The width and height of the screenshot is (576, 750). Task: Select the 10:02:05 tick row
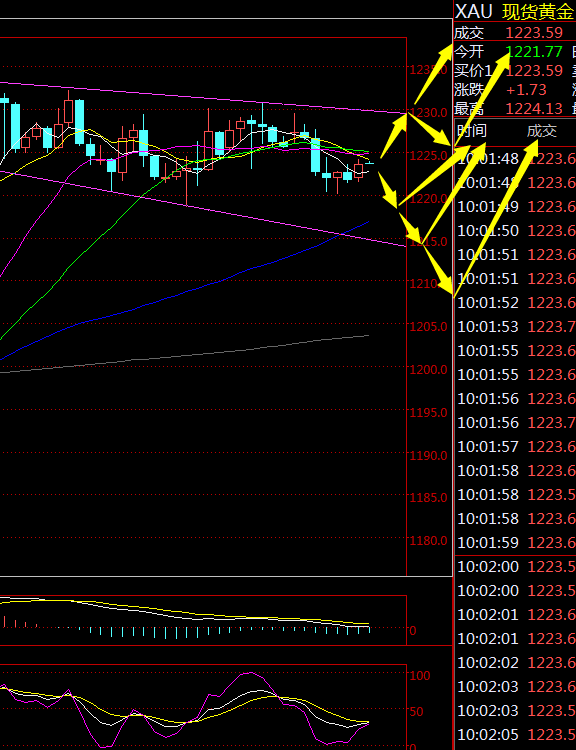tap(516, 735)
